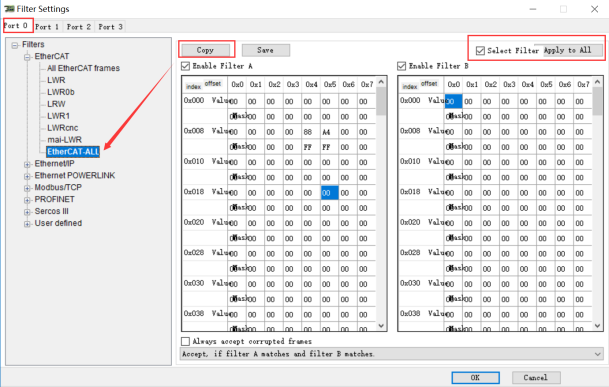Expand the Modbus/TCP tree node
609x387 pixels.
27,188
